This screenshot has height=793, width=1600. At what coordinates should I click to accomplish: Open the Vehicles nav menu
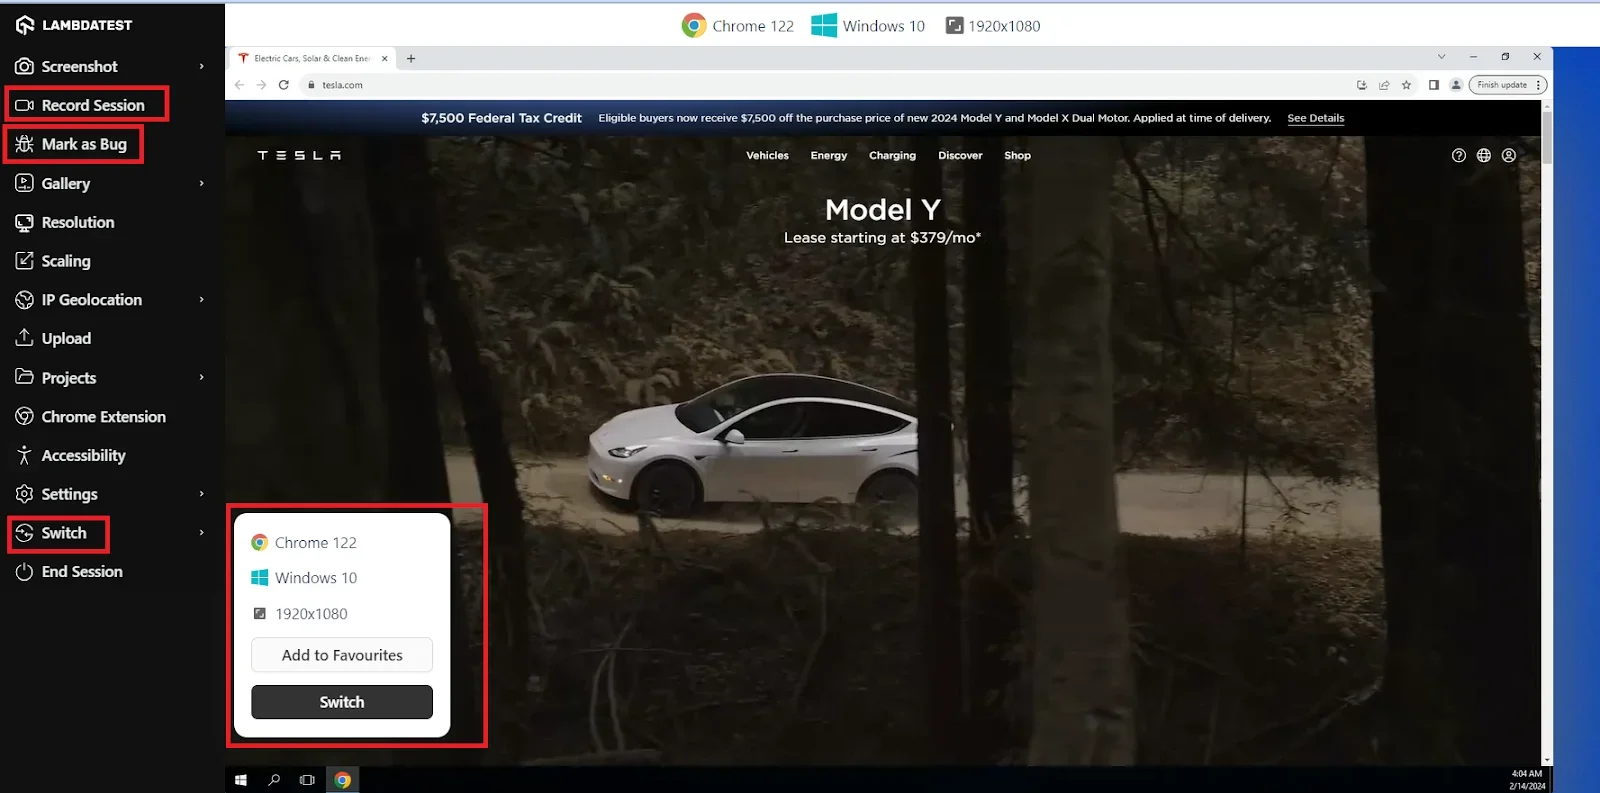pyautogui.click(x=767, y=155)
